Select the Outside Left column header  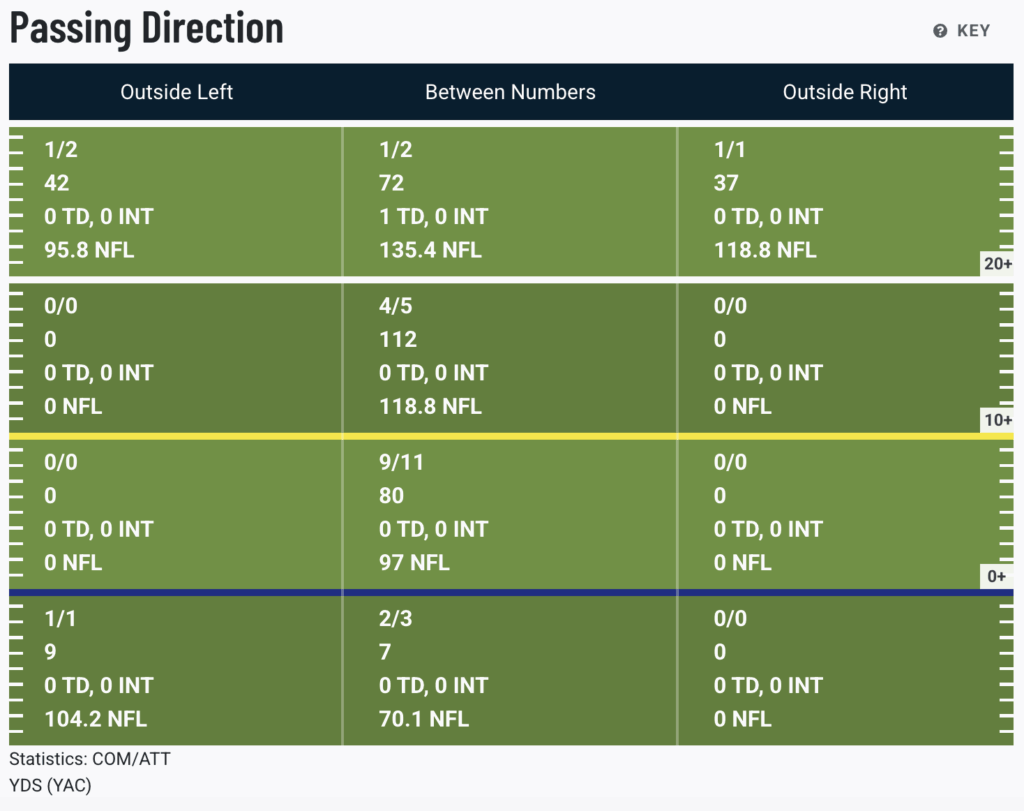176,92
